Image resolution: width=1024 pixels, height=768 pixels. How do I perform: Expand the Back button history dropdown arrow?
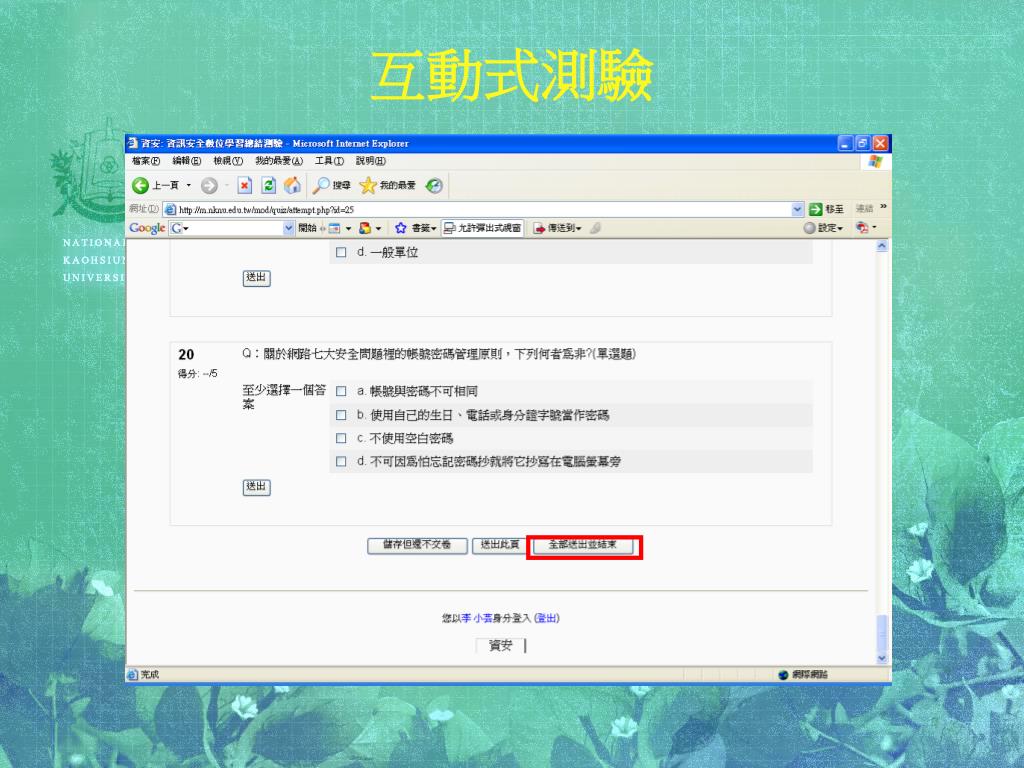[x=189, y=185]
